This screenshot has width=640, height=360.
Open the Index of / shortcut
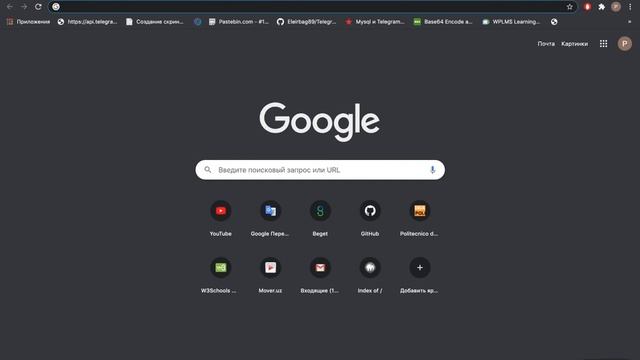click(x=370, y=275)
